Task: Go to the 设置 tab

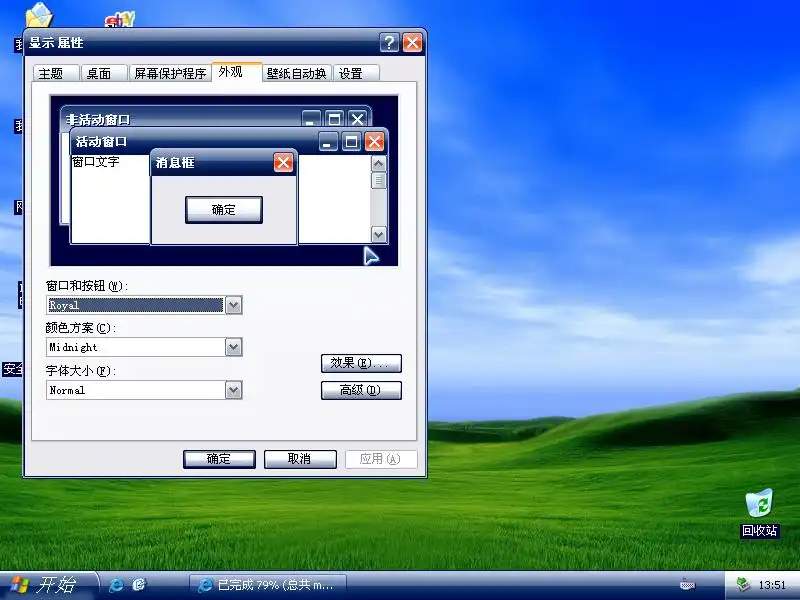Action: (x=356, y=73)
